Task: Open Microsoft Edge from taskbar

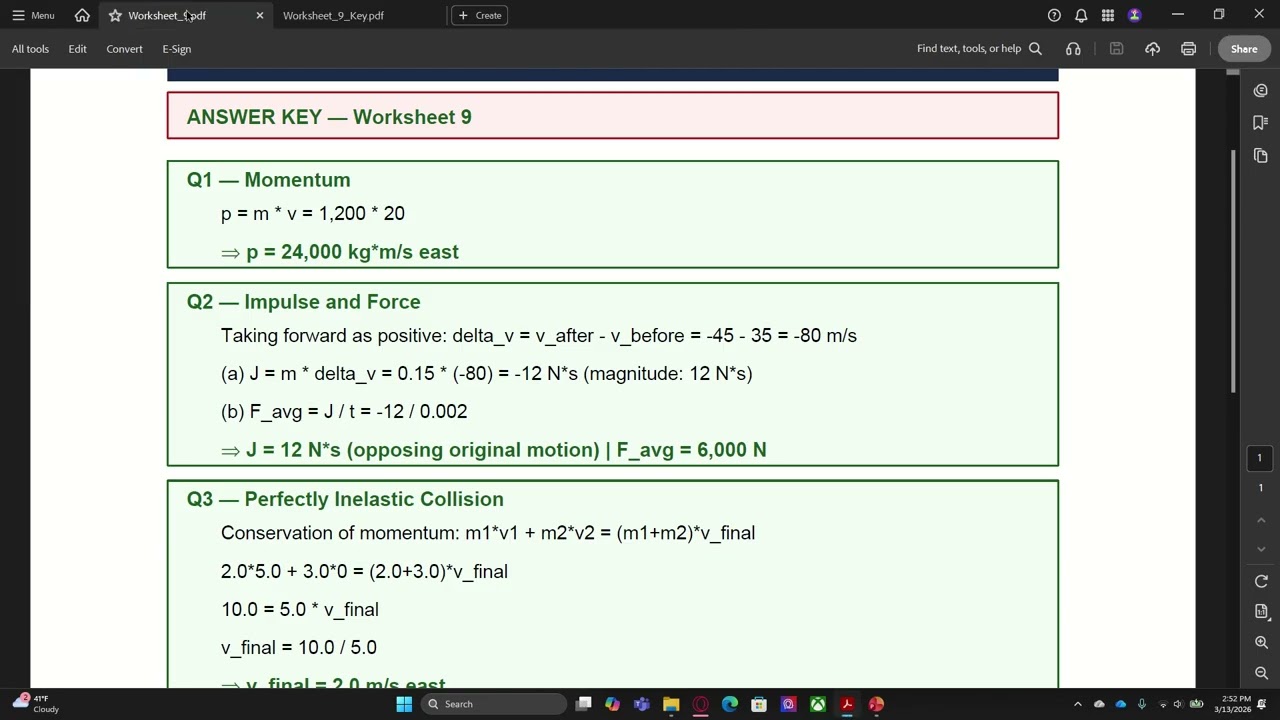Action: [x=730, y=704]
